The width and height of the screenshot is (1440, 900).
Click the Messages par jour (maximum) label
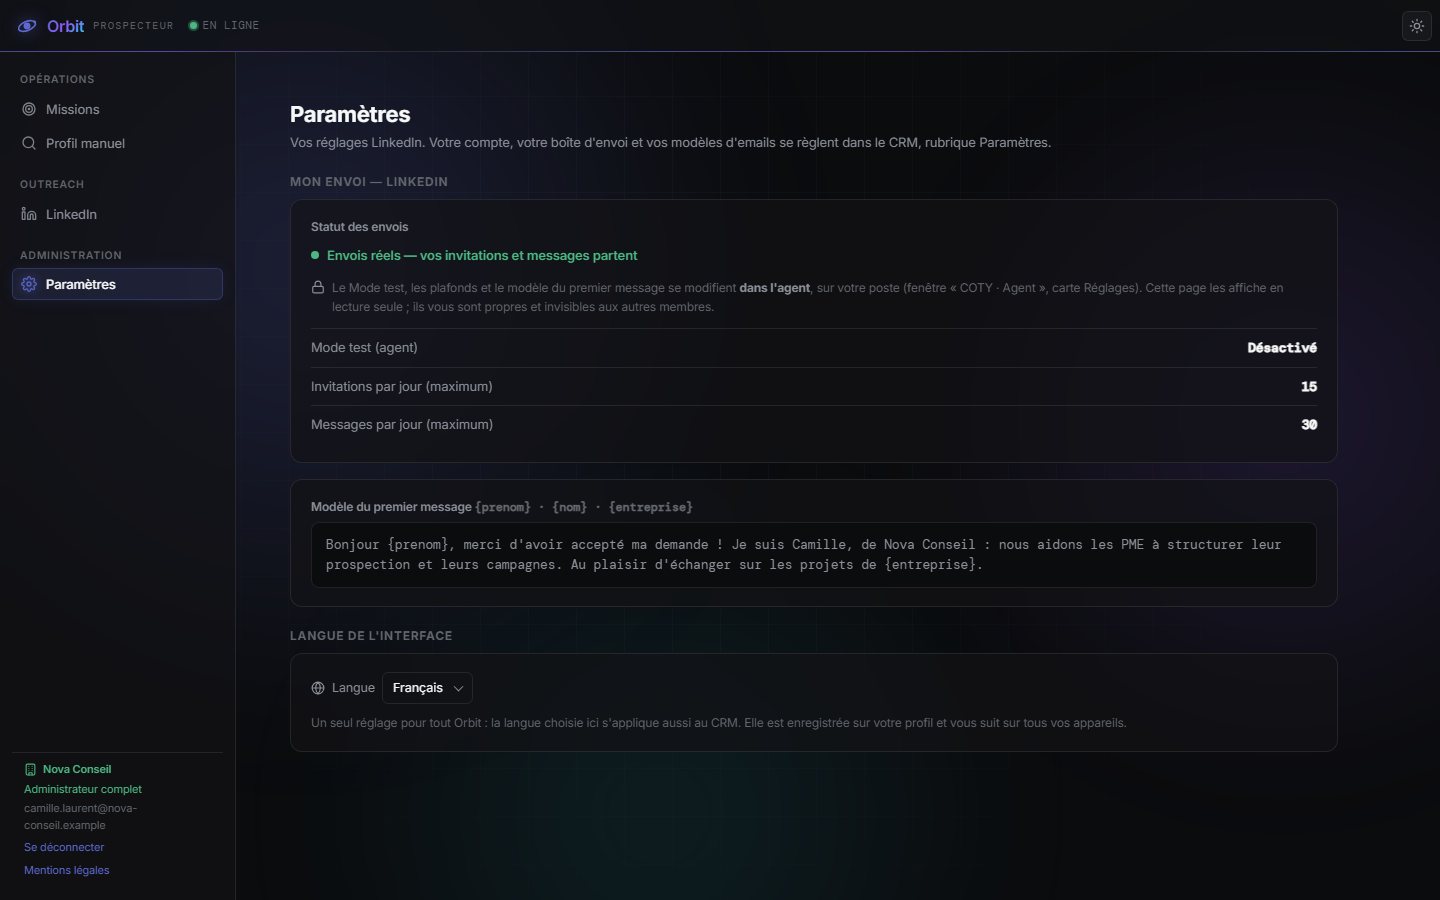coord(402,425)
